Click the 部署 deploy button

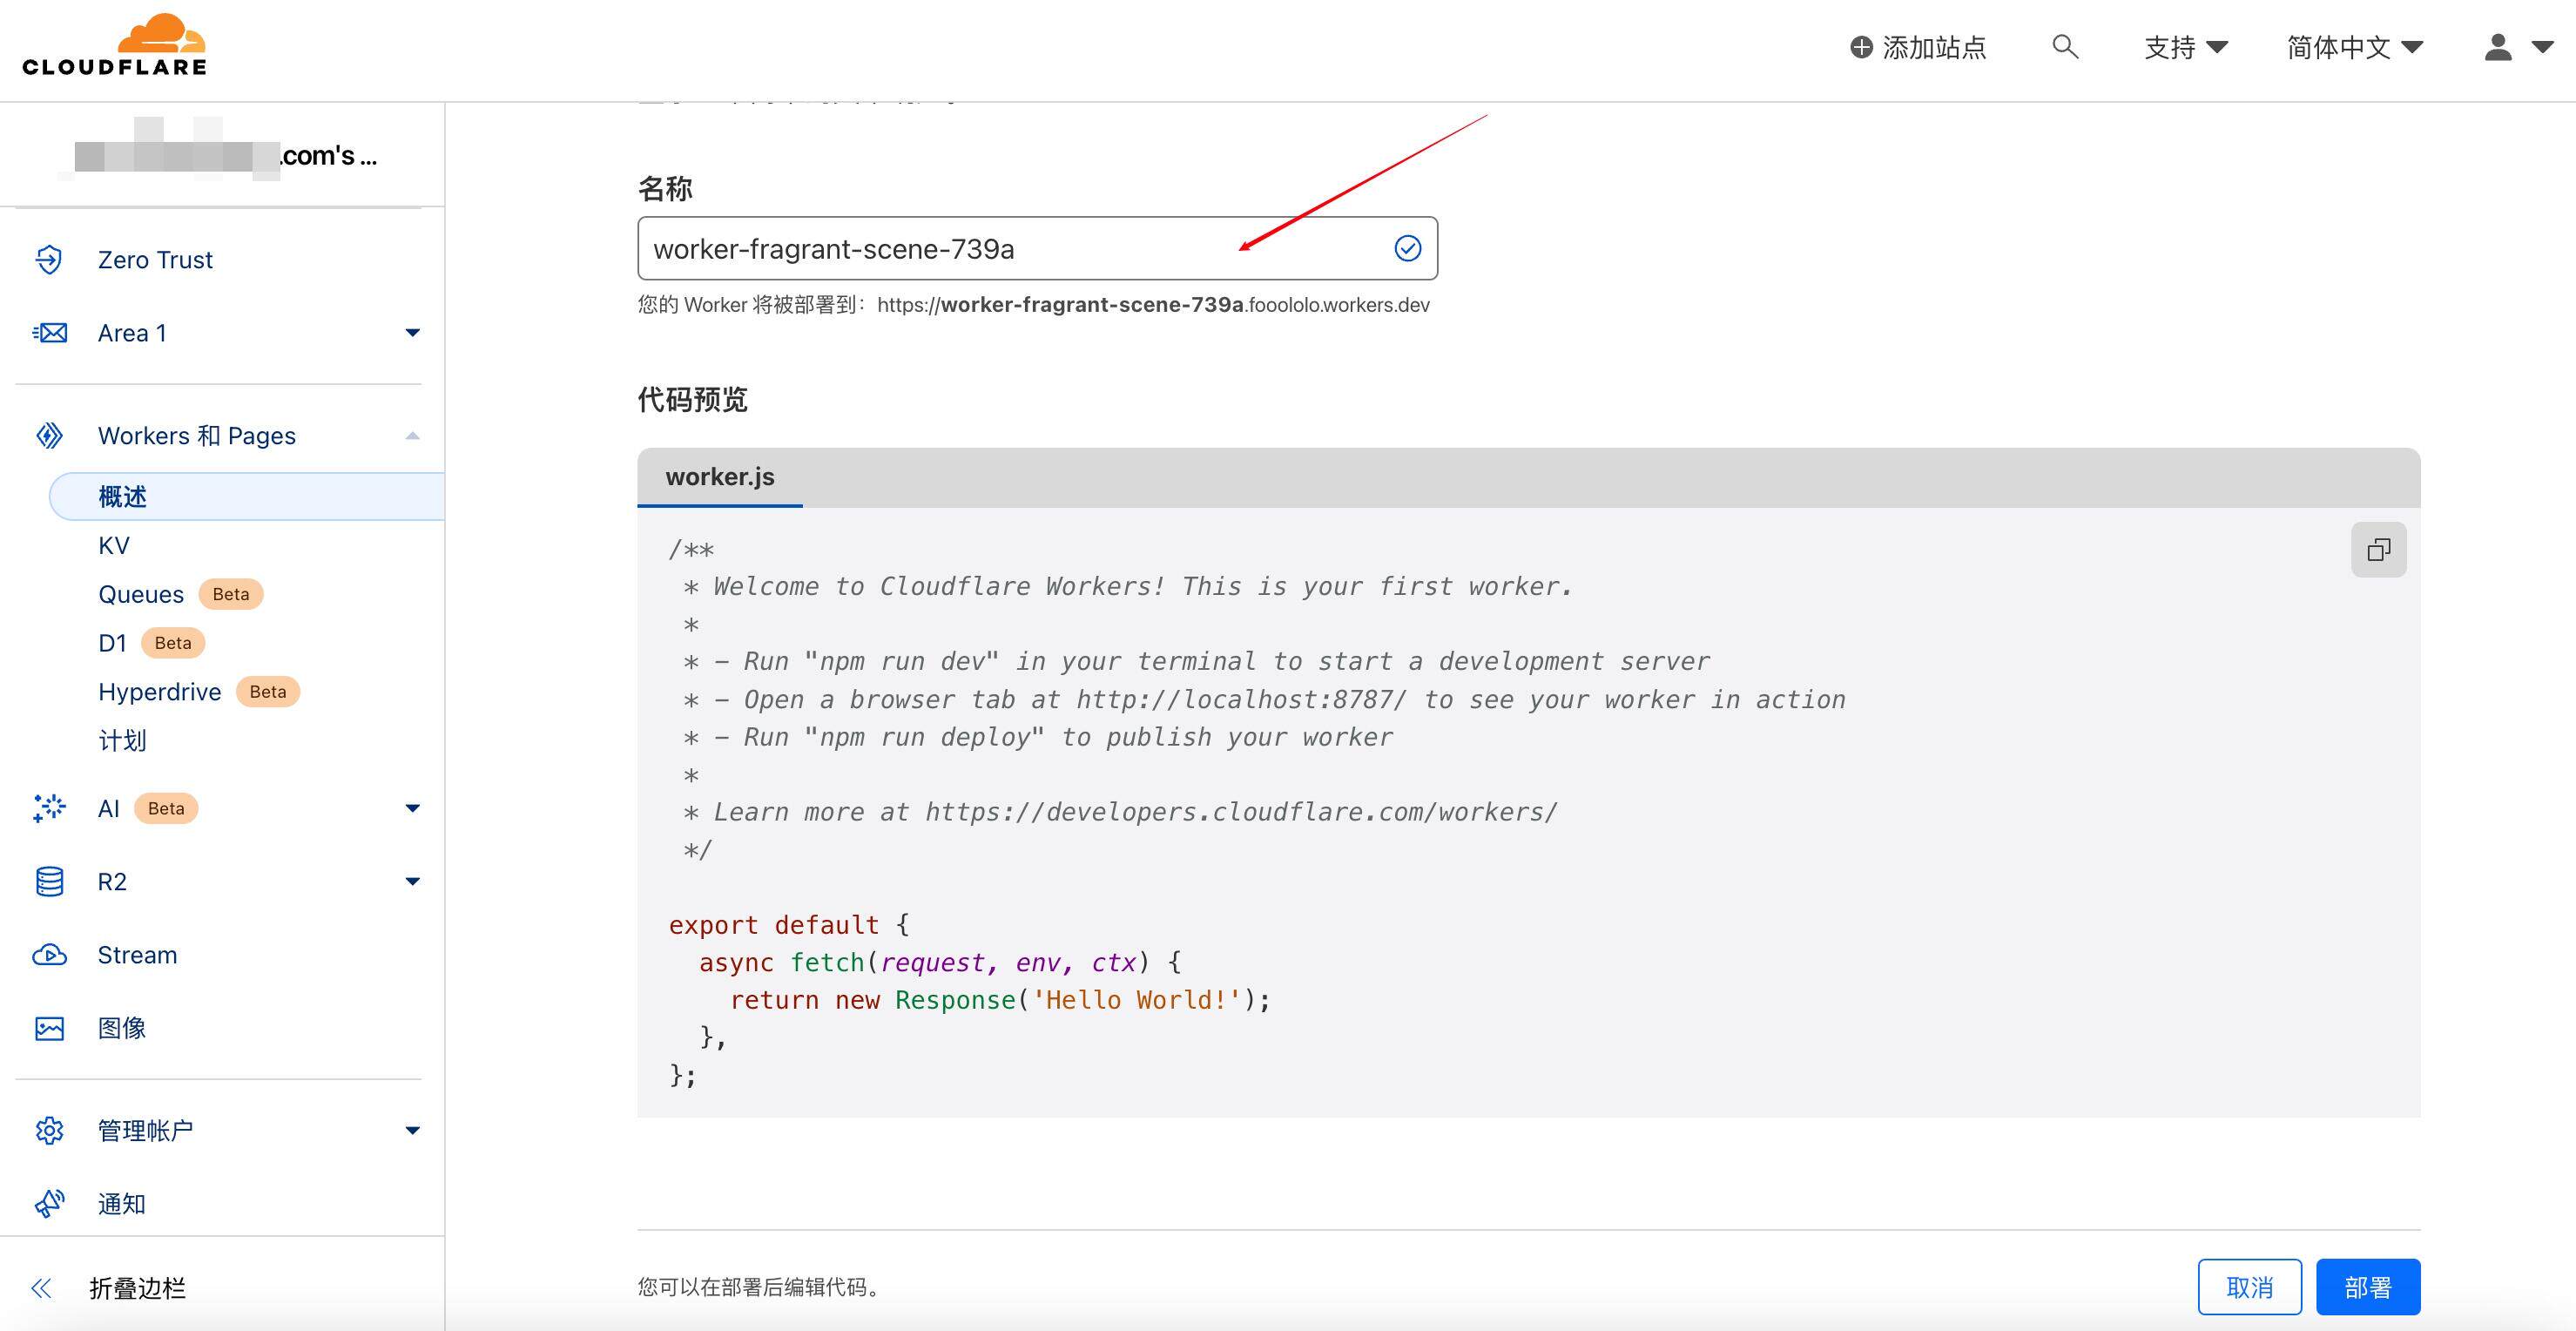point(2368,1287)
